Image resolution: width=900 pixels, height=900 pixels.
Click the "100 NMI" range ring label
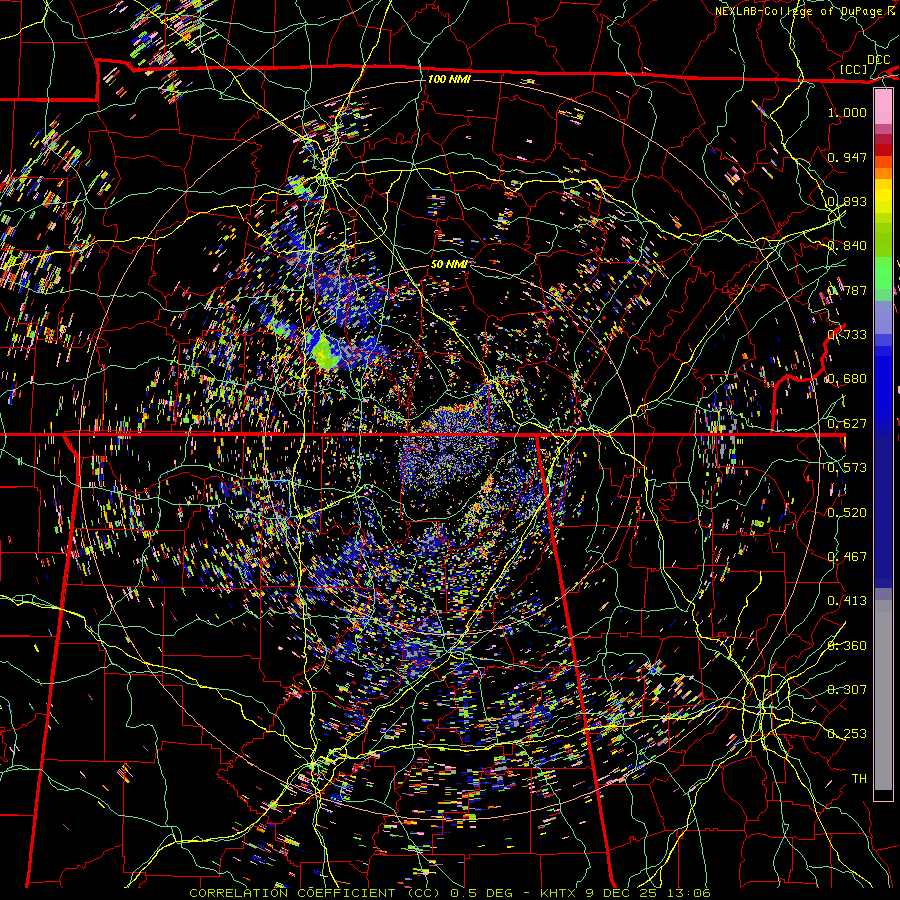point(449,79)
